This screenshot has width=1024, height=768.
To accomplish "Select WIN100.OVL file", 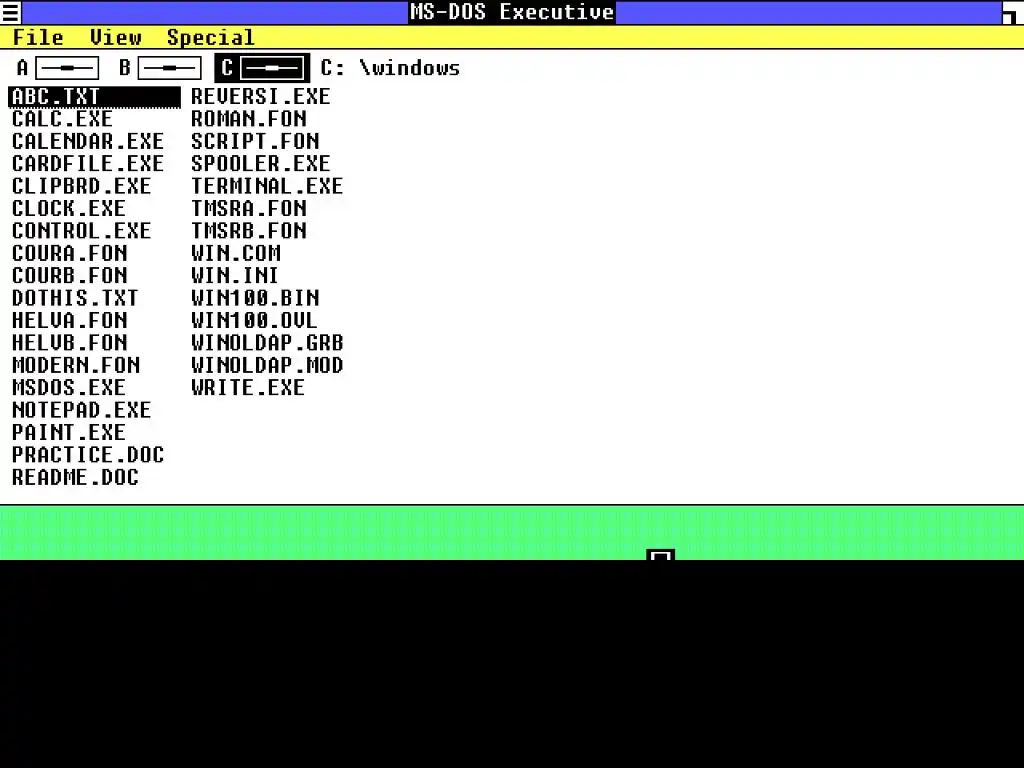I will 254,320.
